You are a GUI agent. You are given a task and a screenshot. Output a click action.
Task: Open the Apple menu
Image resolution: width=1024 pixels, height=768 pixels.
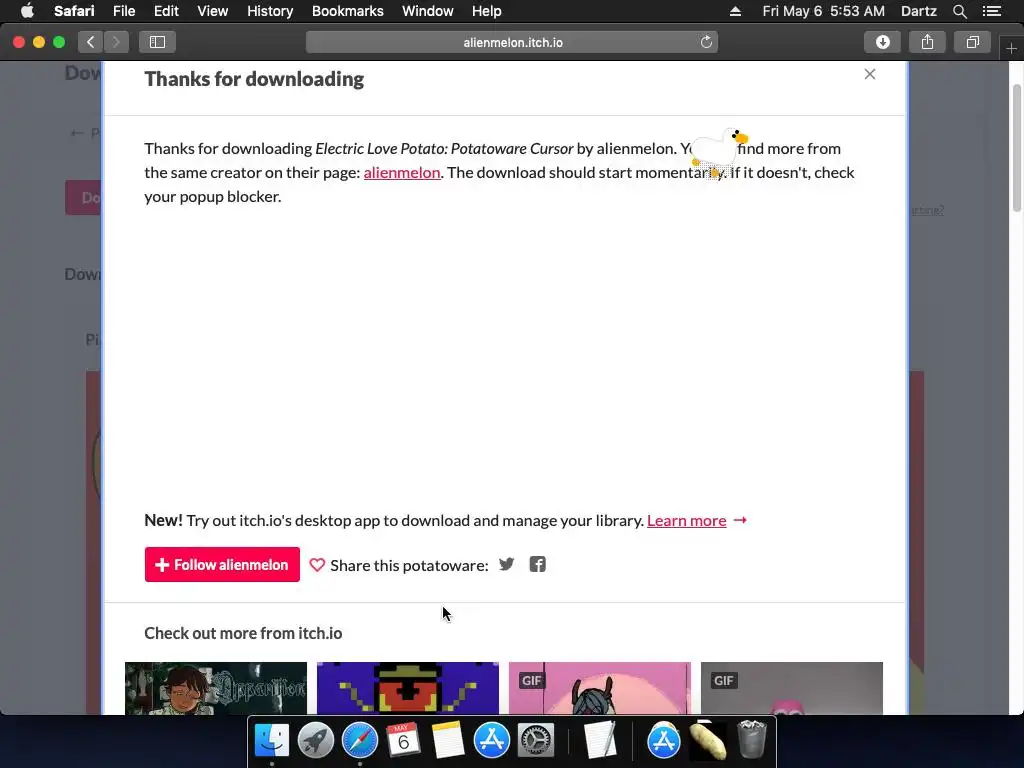[27, 11]
